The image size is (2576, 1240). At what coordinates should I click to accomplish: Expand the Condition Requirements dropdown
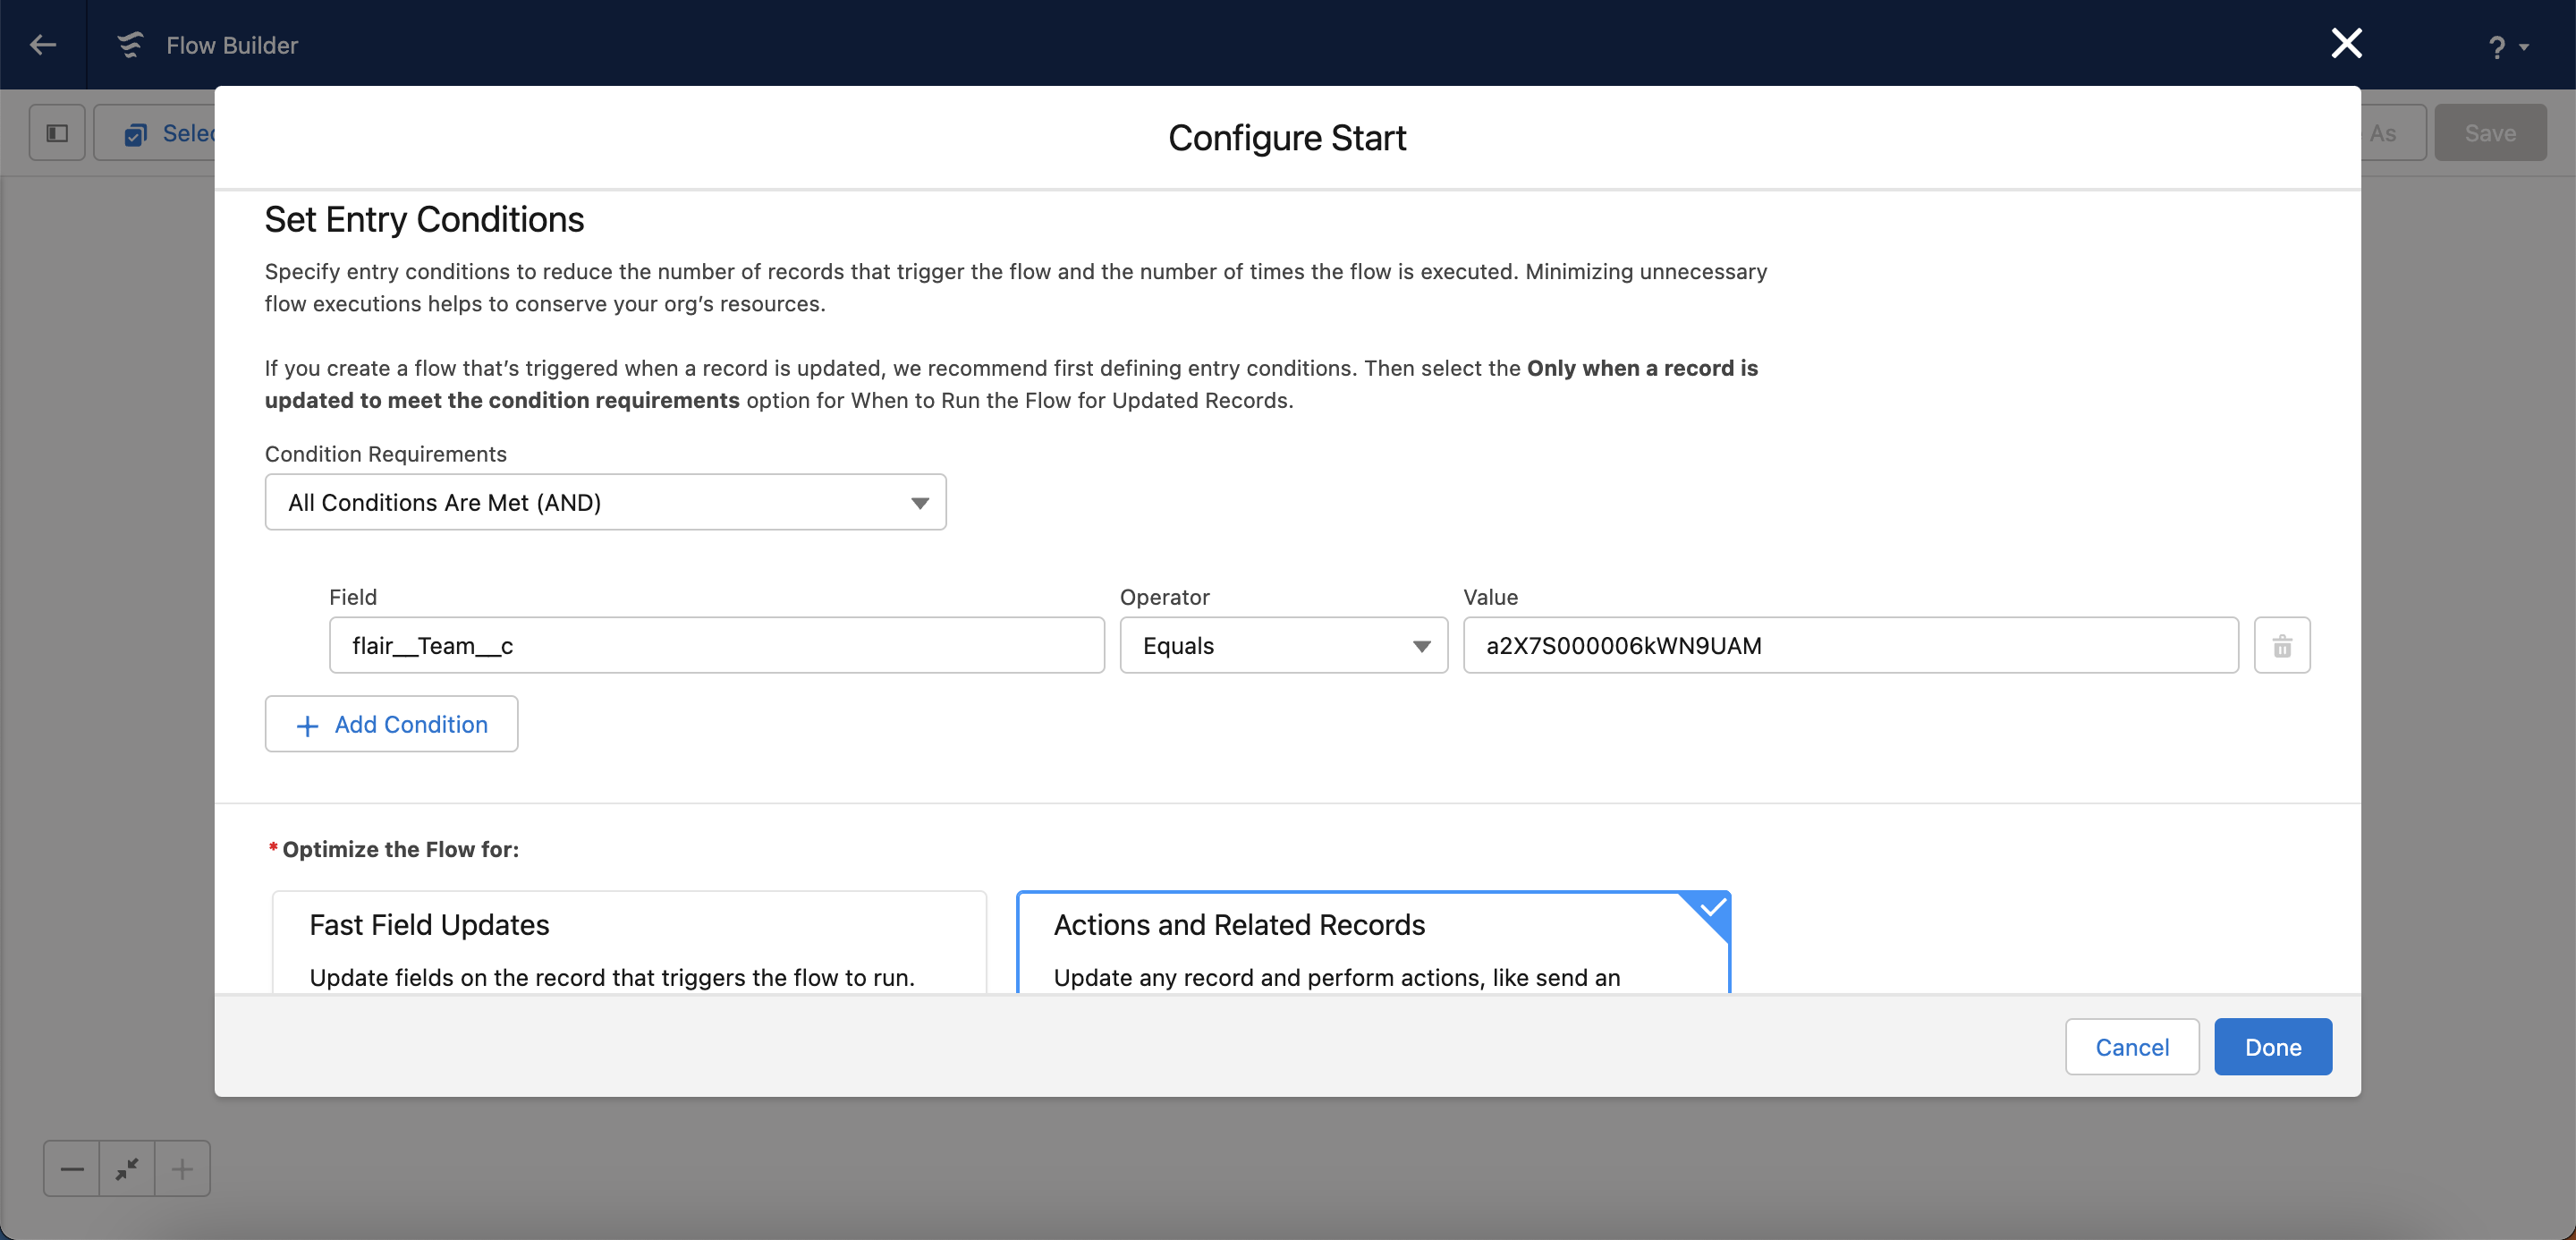[605, 502]
